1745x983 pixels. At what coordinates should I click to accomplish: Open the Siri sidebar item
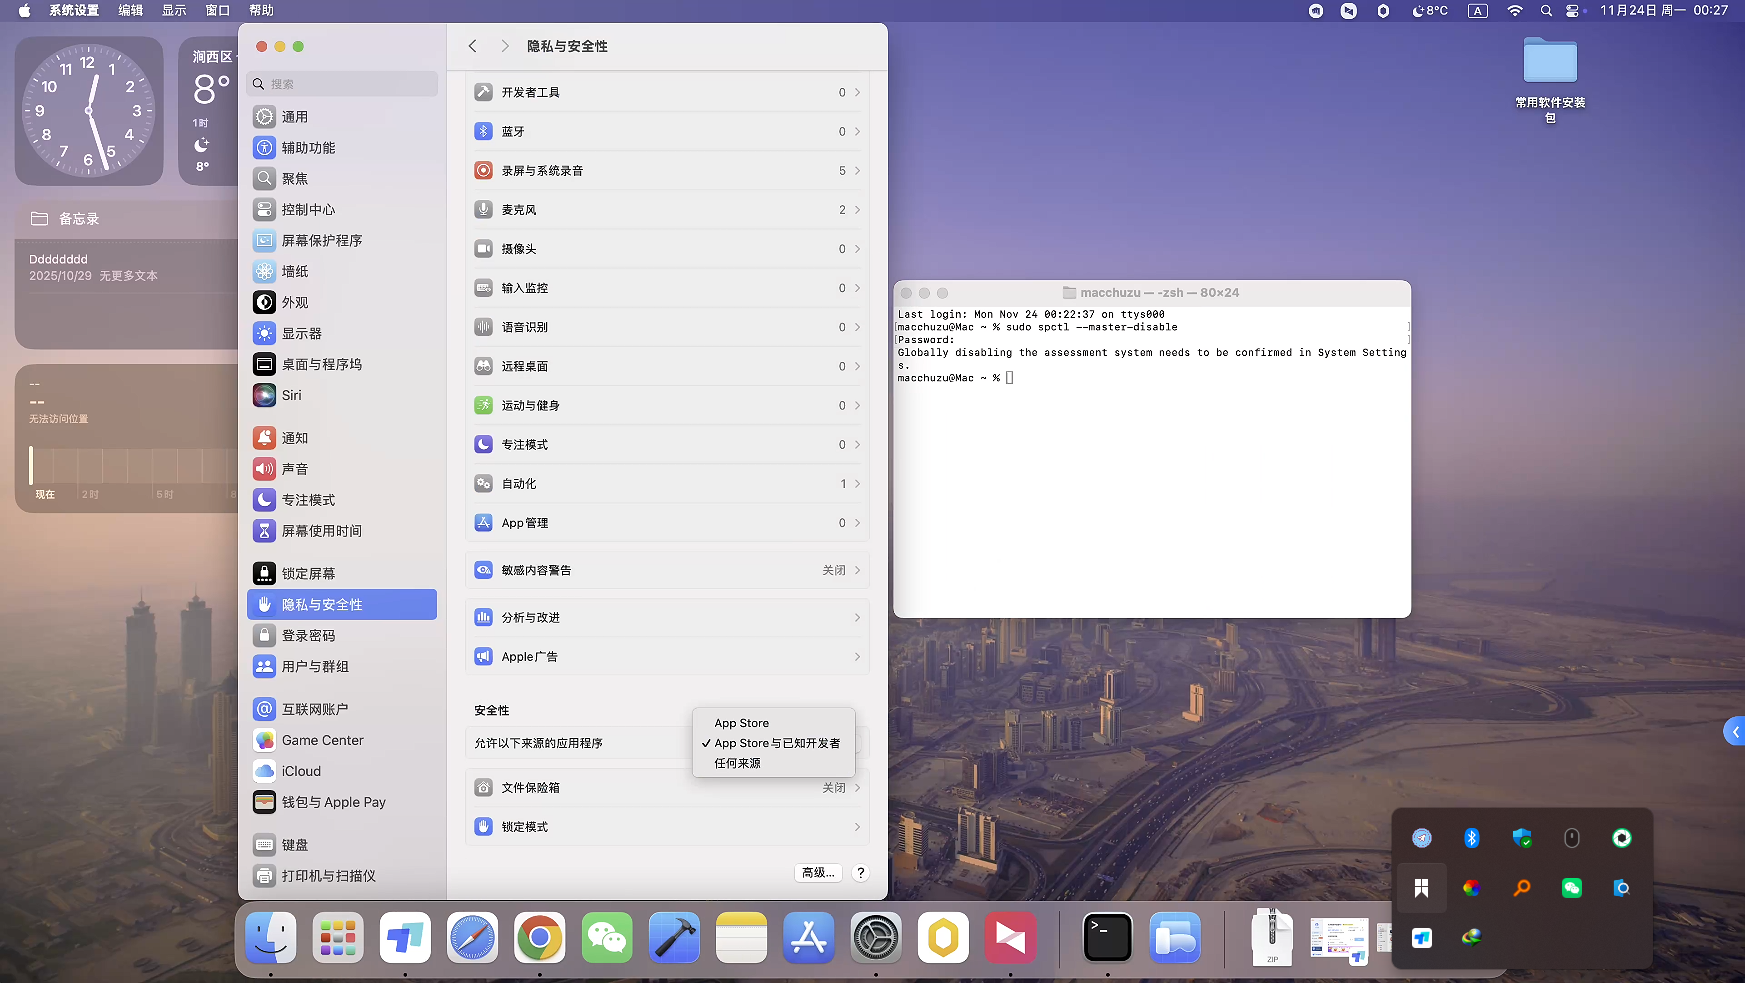click(x=290, y=396)
